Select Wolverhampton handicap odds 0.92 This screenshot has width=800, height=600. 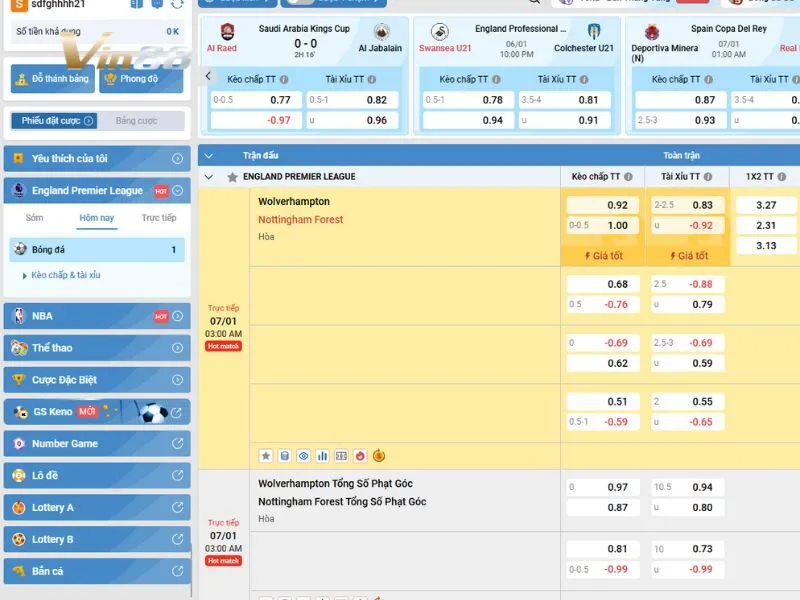(603, 205)
